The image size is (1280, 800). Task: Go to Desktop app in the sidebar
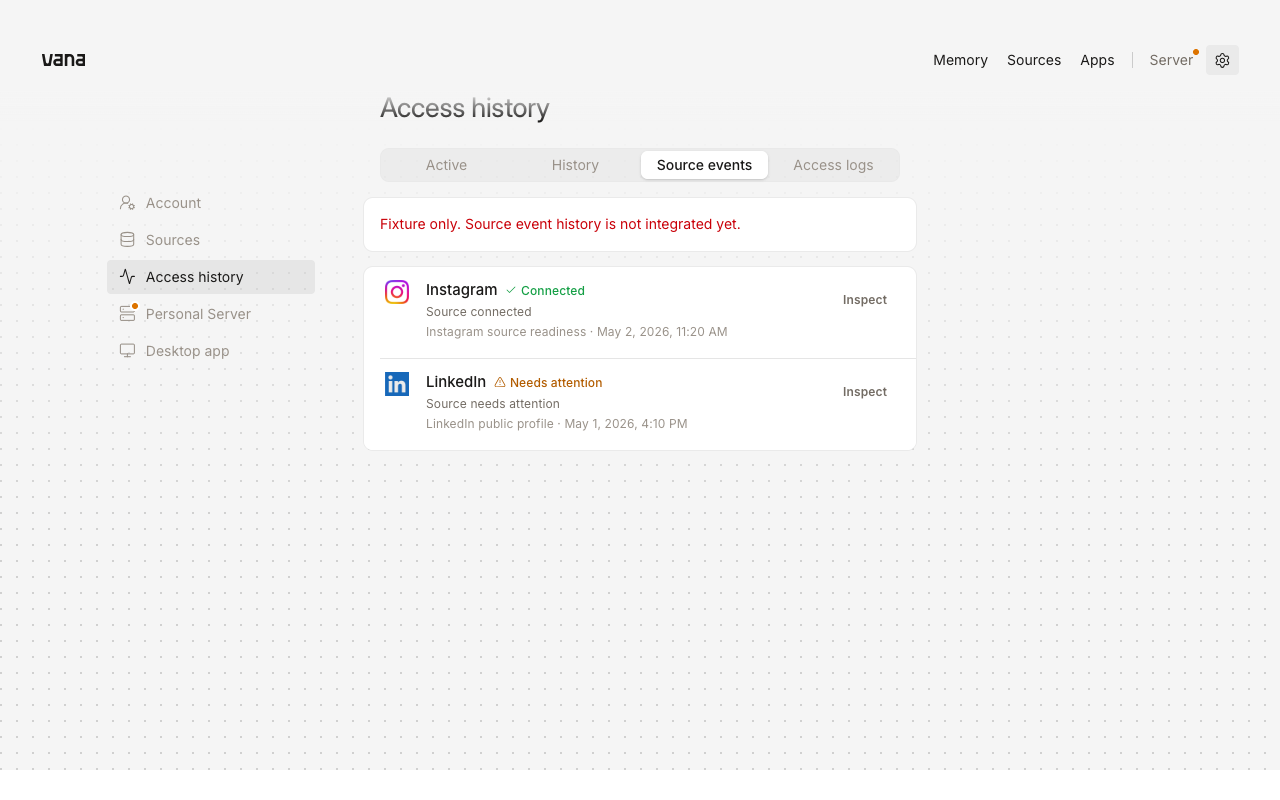tap(211, 351)
